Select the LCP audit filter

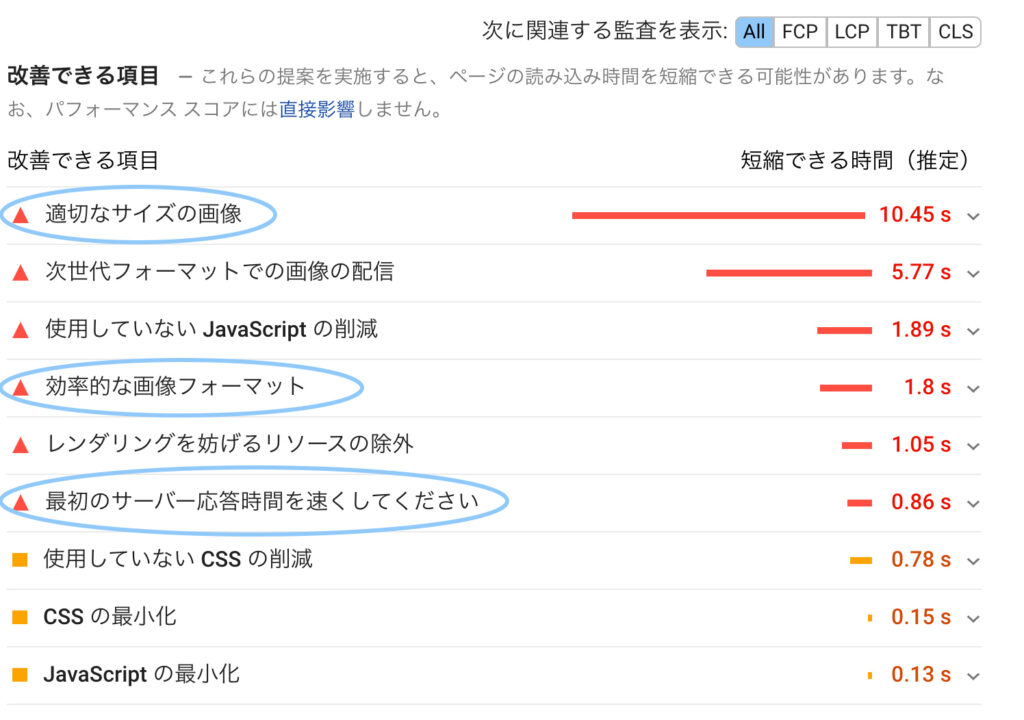point(852,32)
